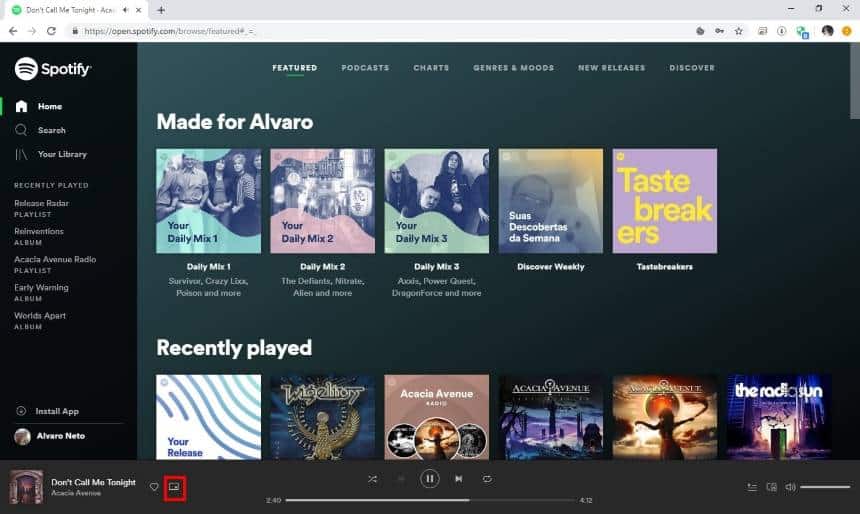Adjust the volume slider
The width and height of the screenshot is (860, 514).
tap(825, 487)
